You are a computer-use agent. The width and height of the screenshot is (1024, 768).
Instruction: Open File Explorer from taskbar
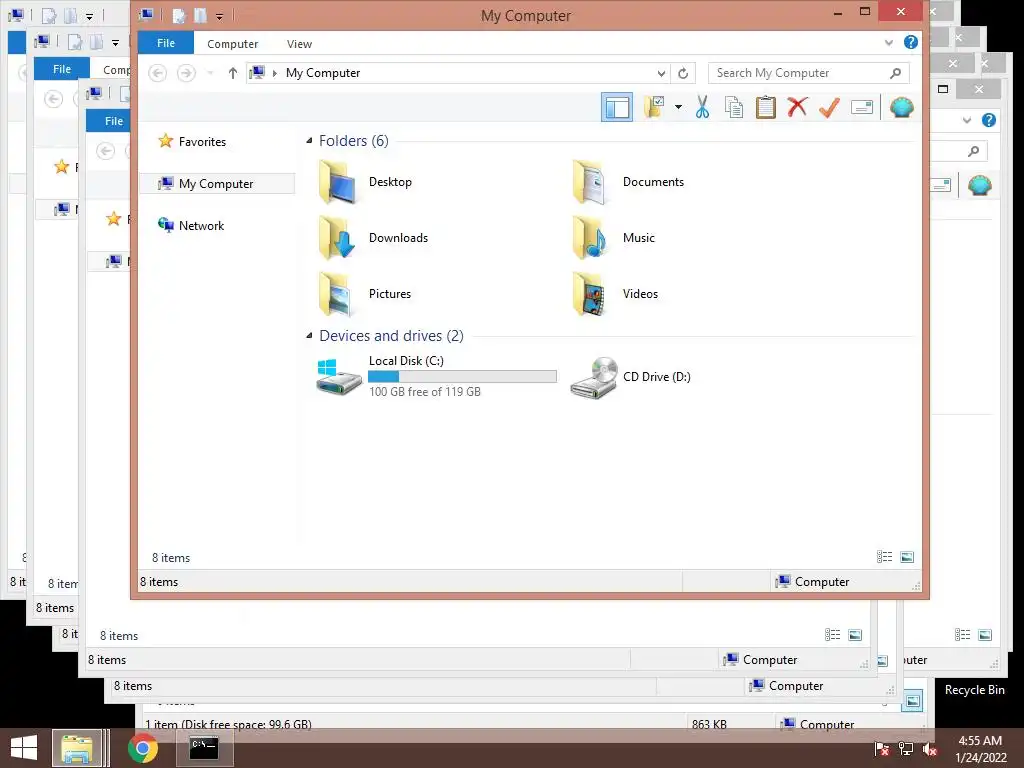pyautogui.click(x=77, y=748)
